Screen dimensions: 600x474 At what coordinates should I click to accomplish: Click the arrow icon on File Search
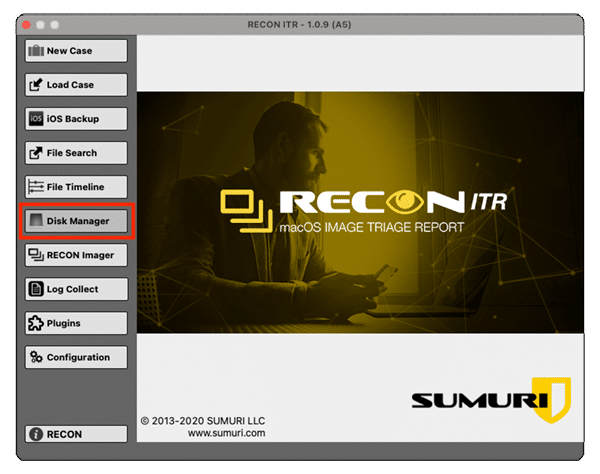36,153
